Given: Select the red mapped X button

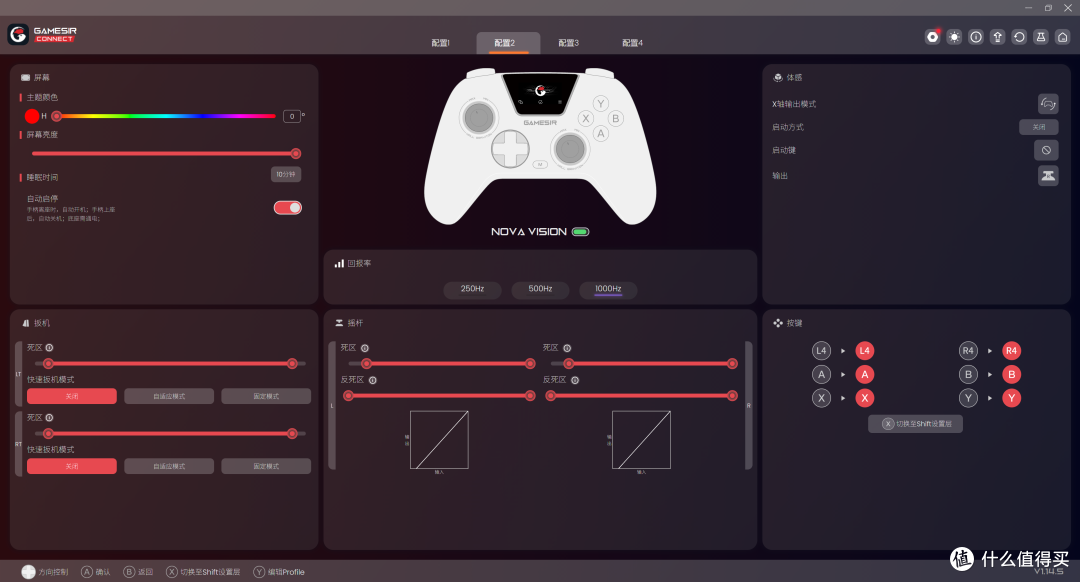Looking at the screenshot, I should pyautogui.click(x=864, y=398).
